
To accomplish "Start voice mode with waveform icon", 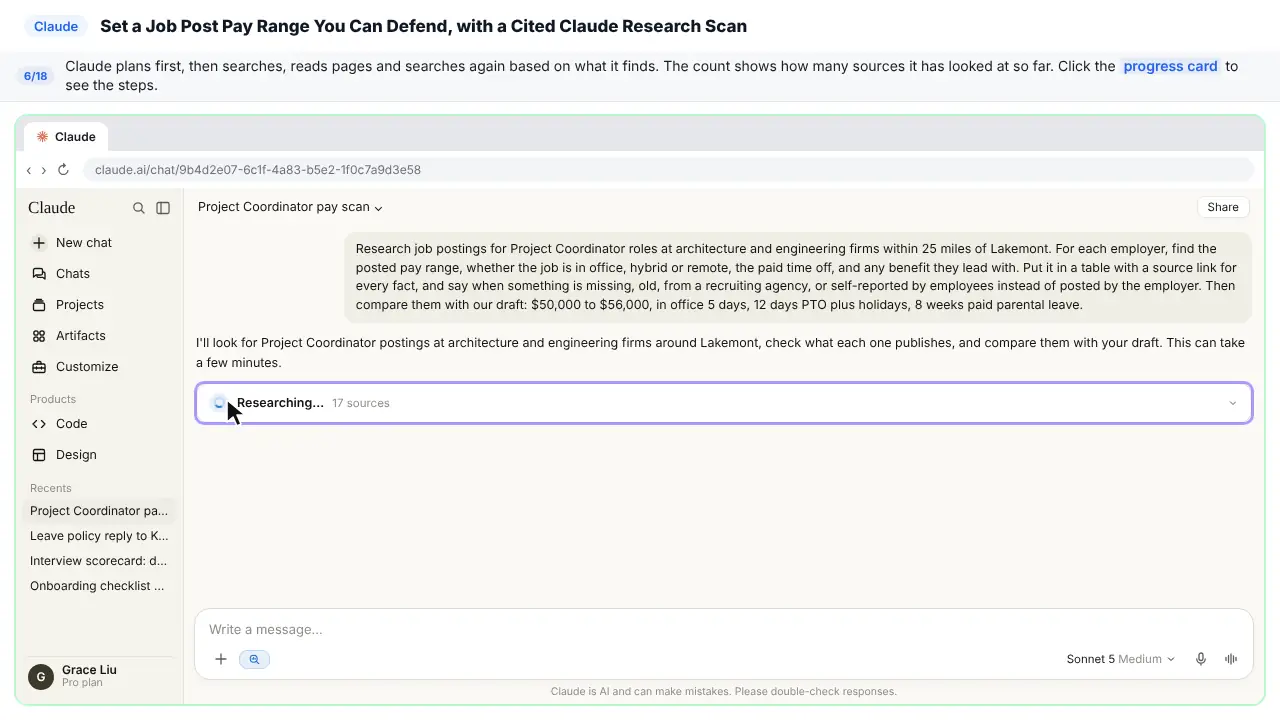I will pos(1231,659).
